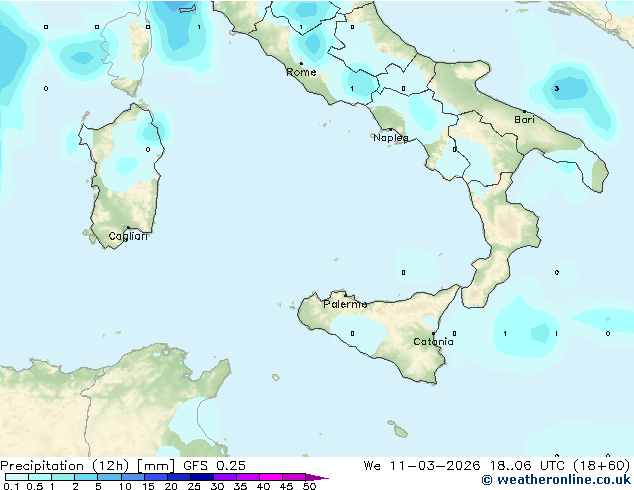Click the Naples city label
Screen dimensions: 634x490
[391, 138]
